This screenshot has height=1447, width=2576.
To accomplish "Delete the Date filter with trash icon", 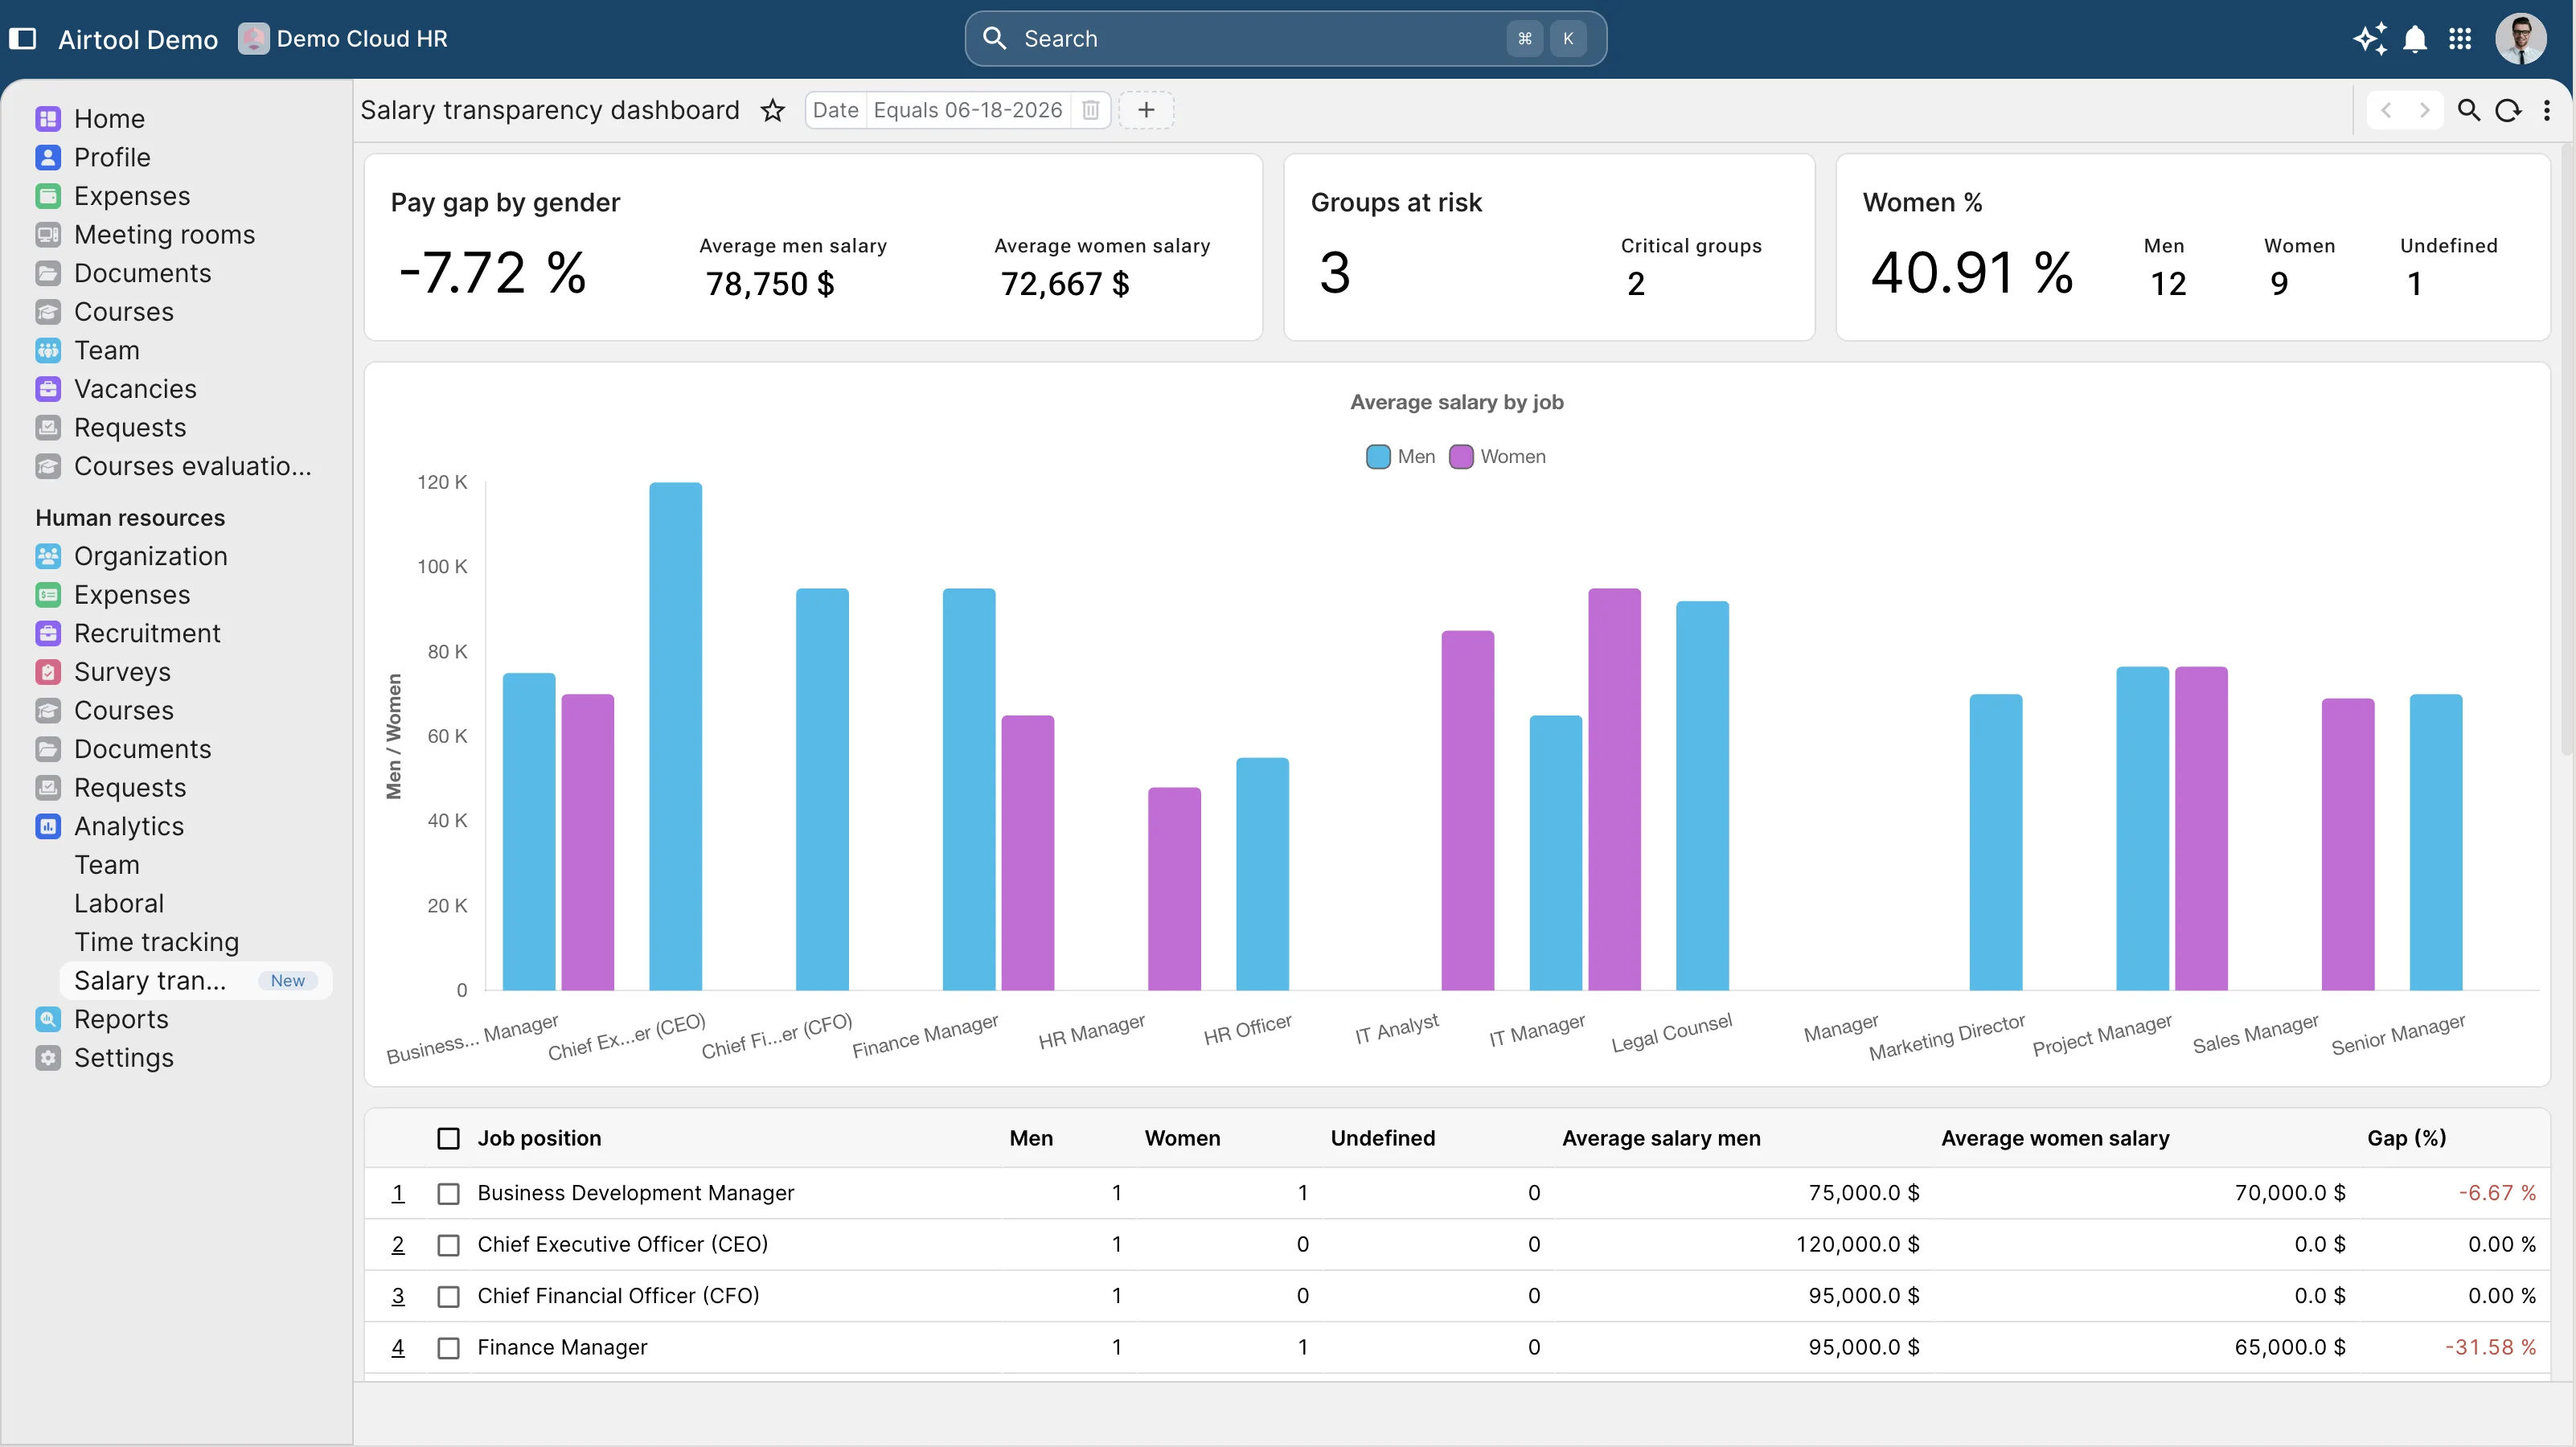I will click(x=1091, y=110).
